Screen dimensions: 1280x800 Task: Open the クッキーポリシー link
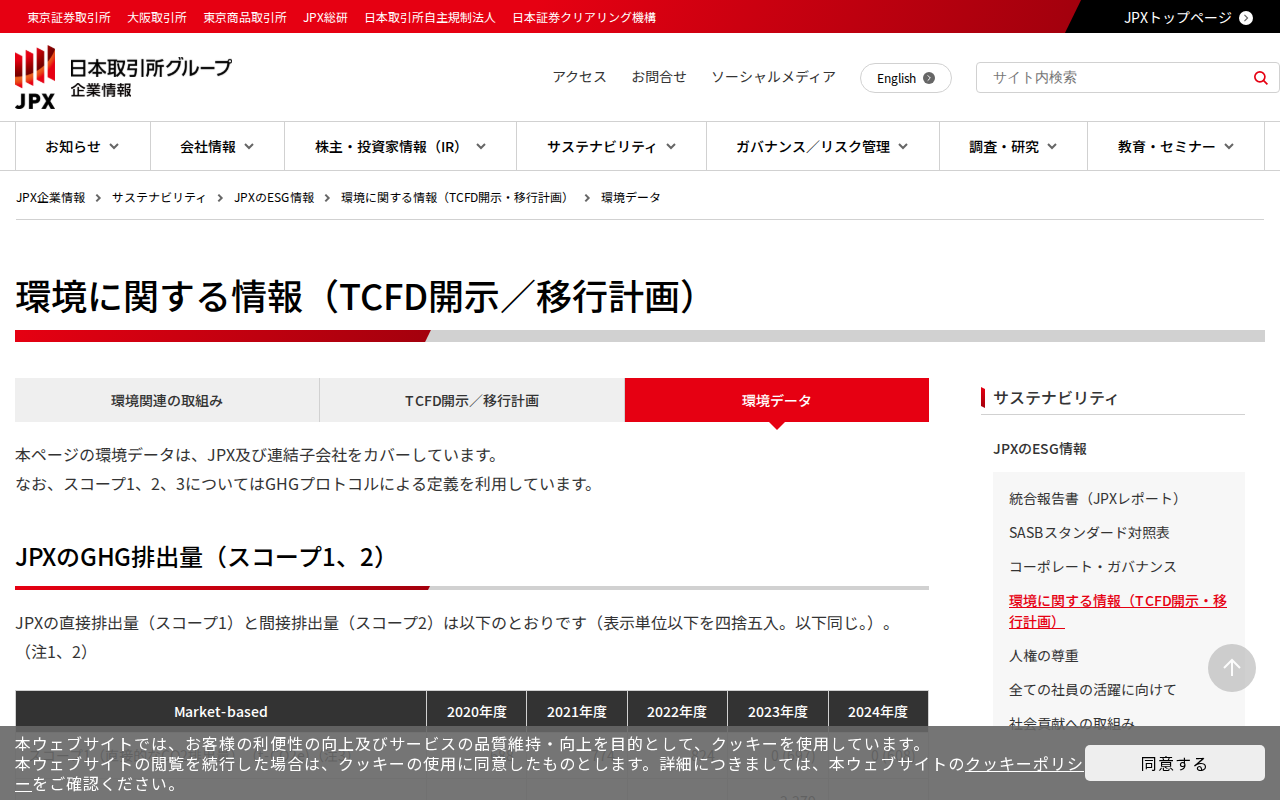[1023, 764]
